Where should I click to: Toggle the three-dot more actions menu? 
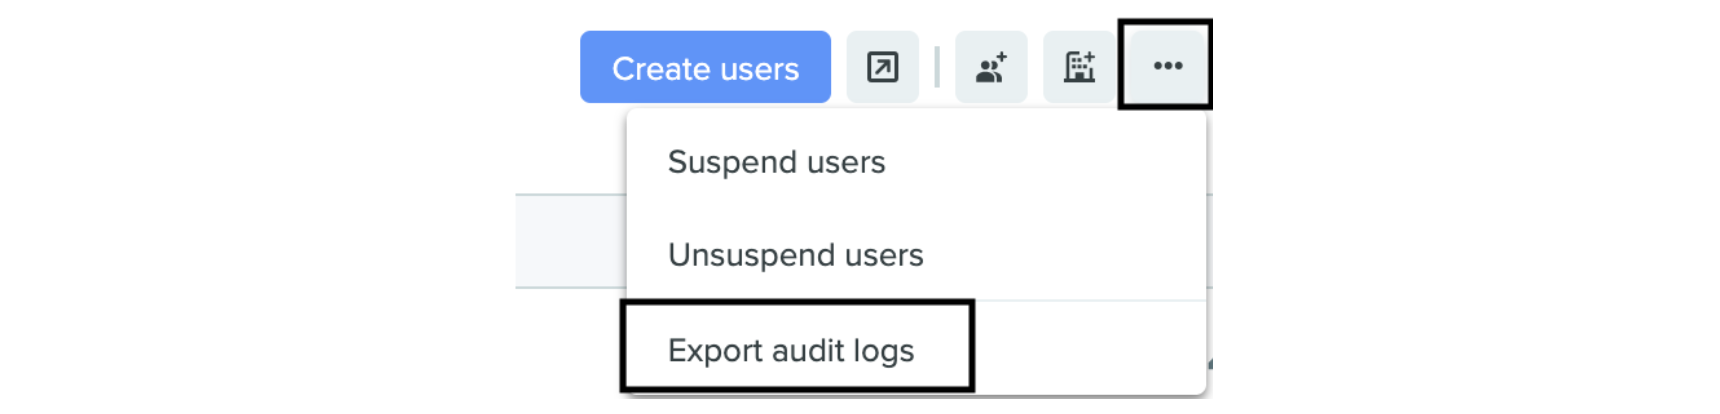[x=1167, y=66]
